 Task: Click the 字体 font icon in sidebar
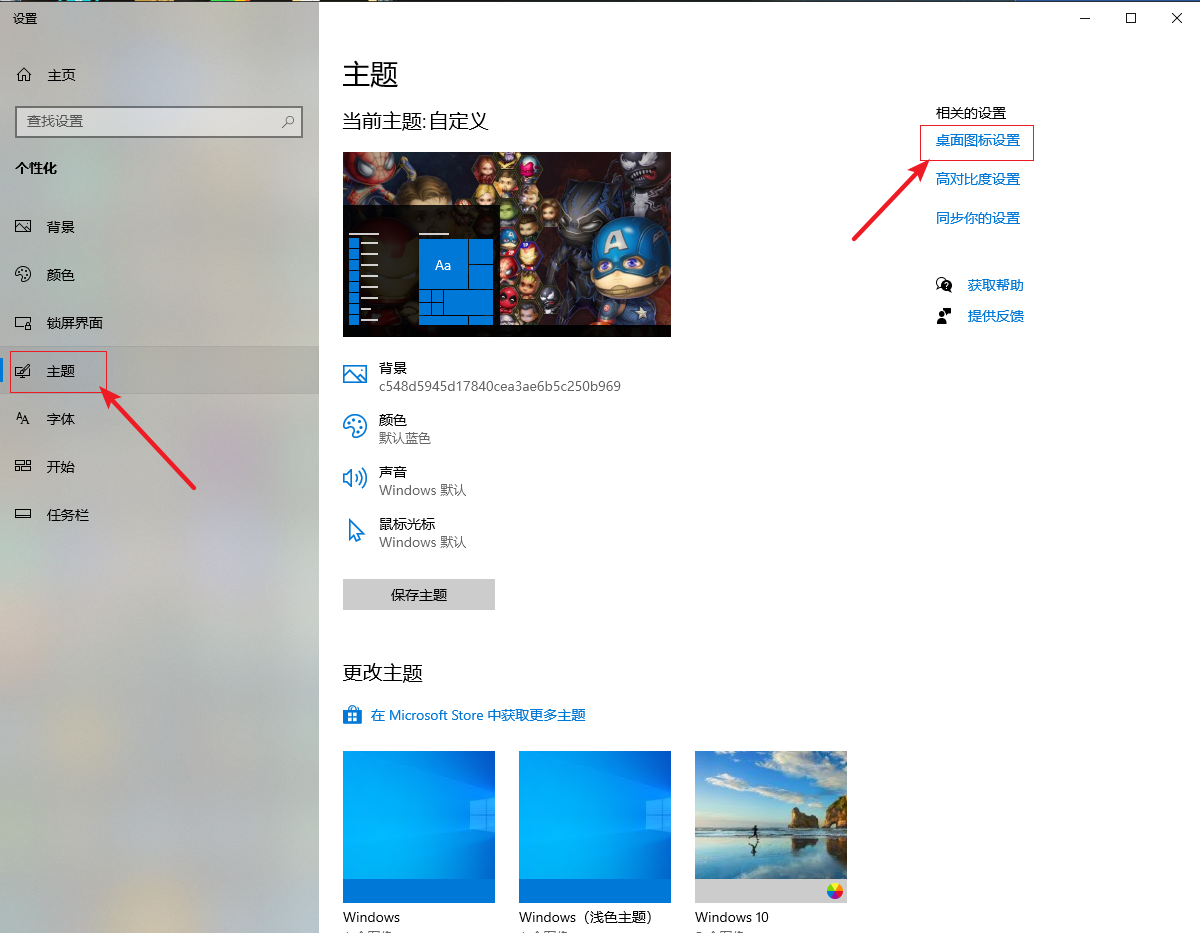coord(24,419)
